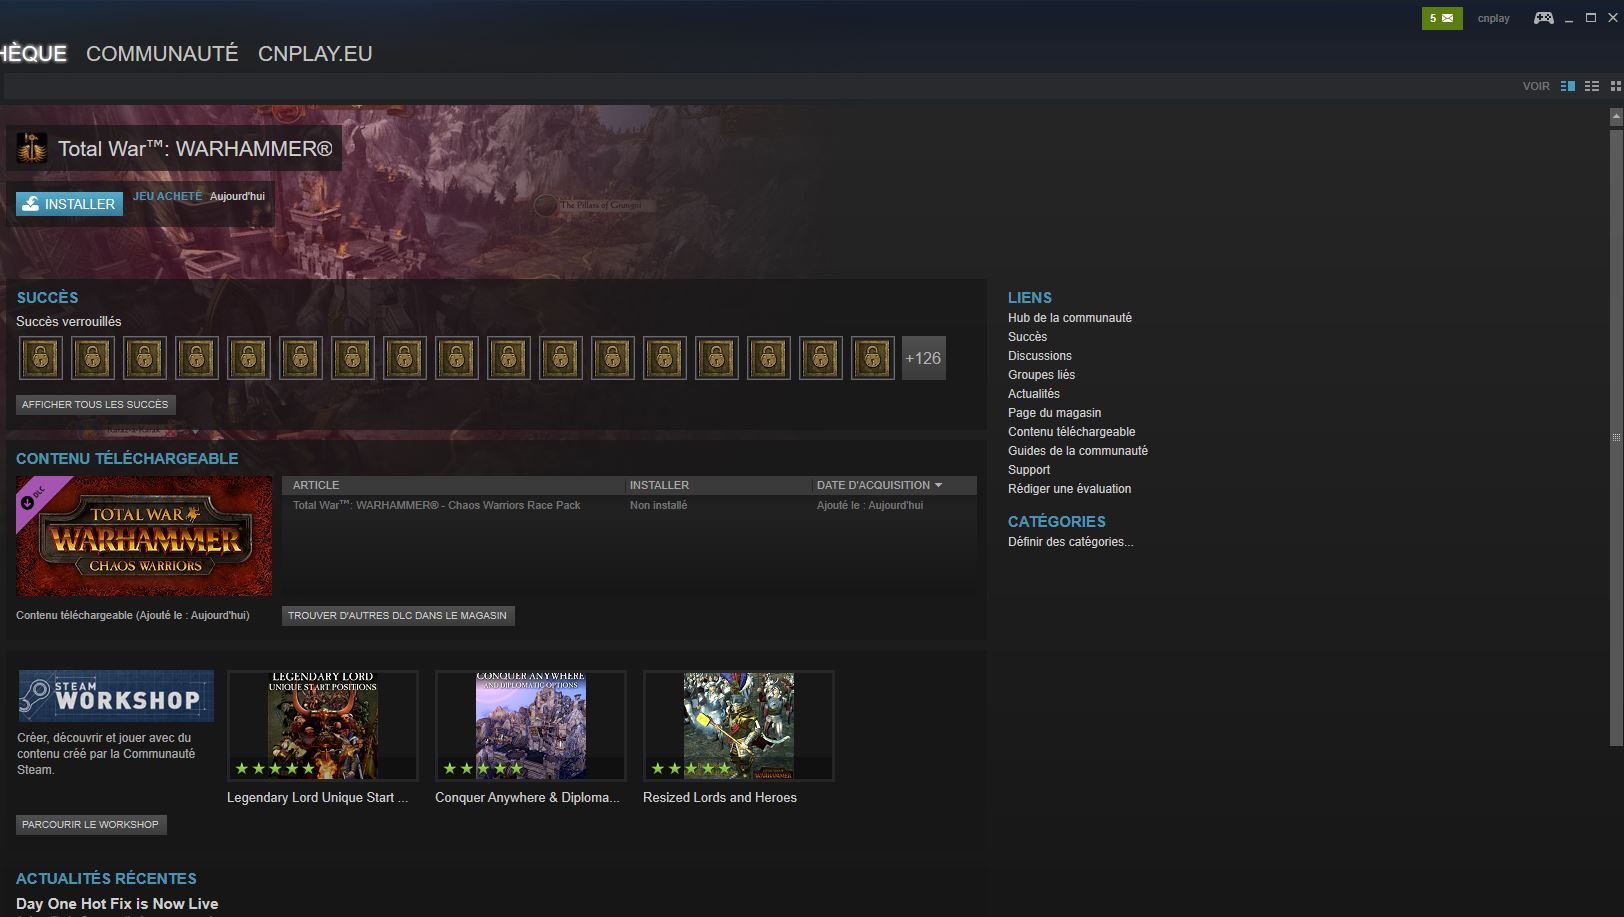The width and height of the screenshot is (1624, 917).
Task: Click Afficher tous les succès button
Action: pos(95,404)
